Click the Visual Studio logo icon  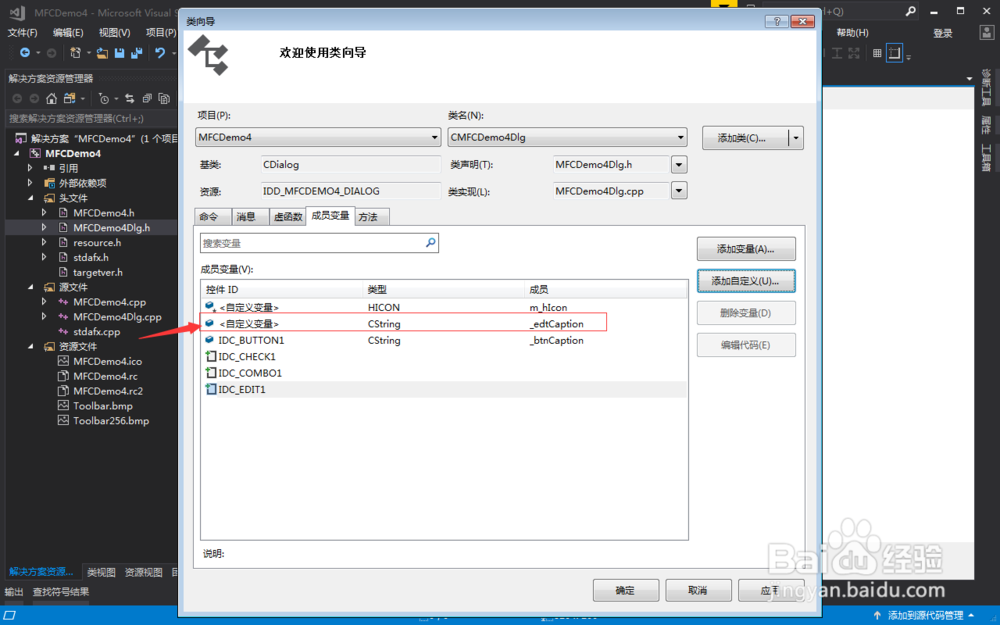(17, 12)
